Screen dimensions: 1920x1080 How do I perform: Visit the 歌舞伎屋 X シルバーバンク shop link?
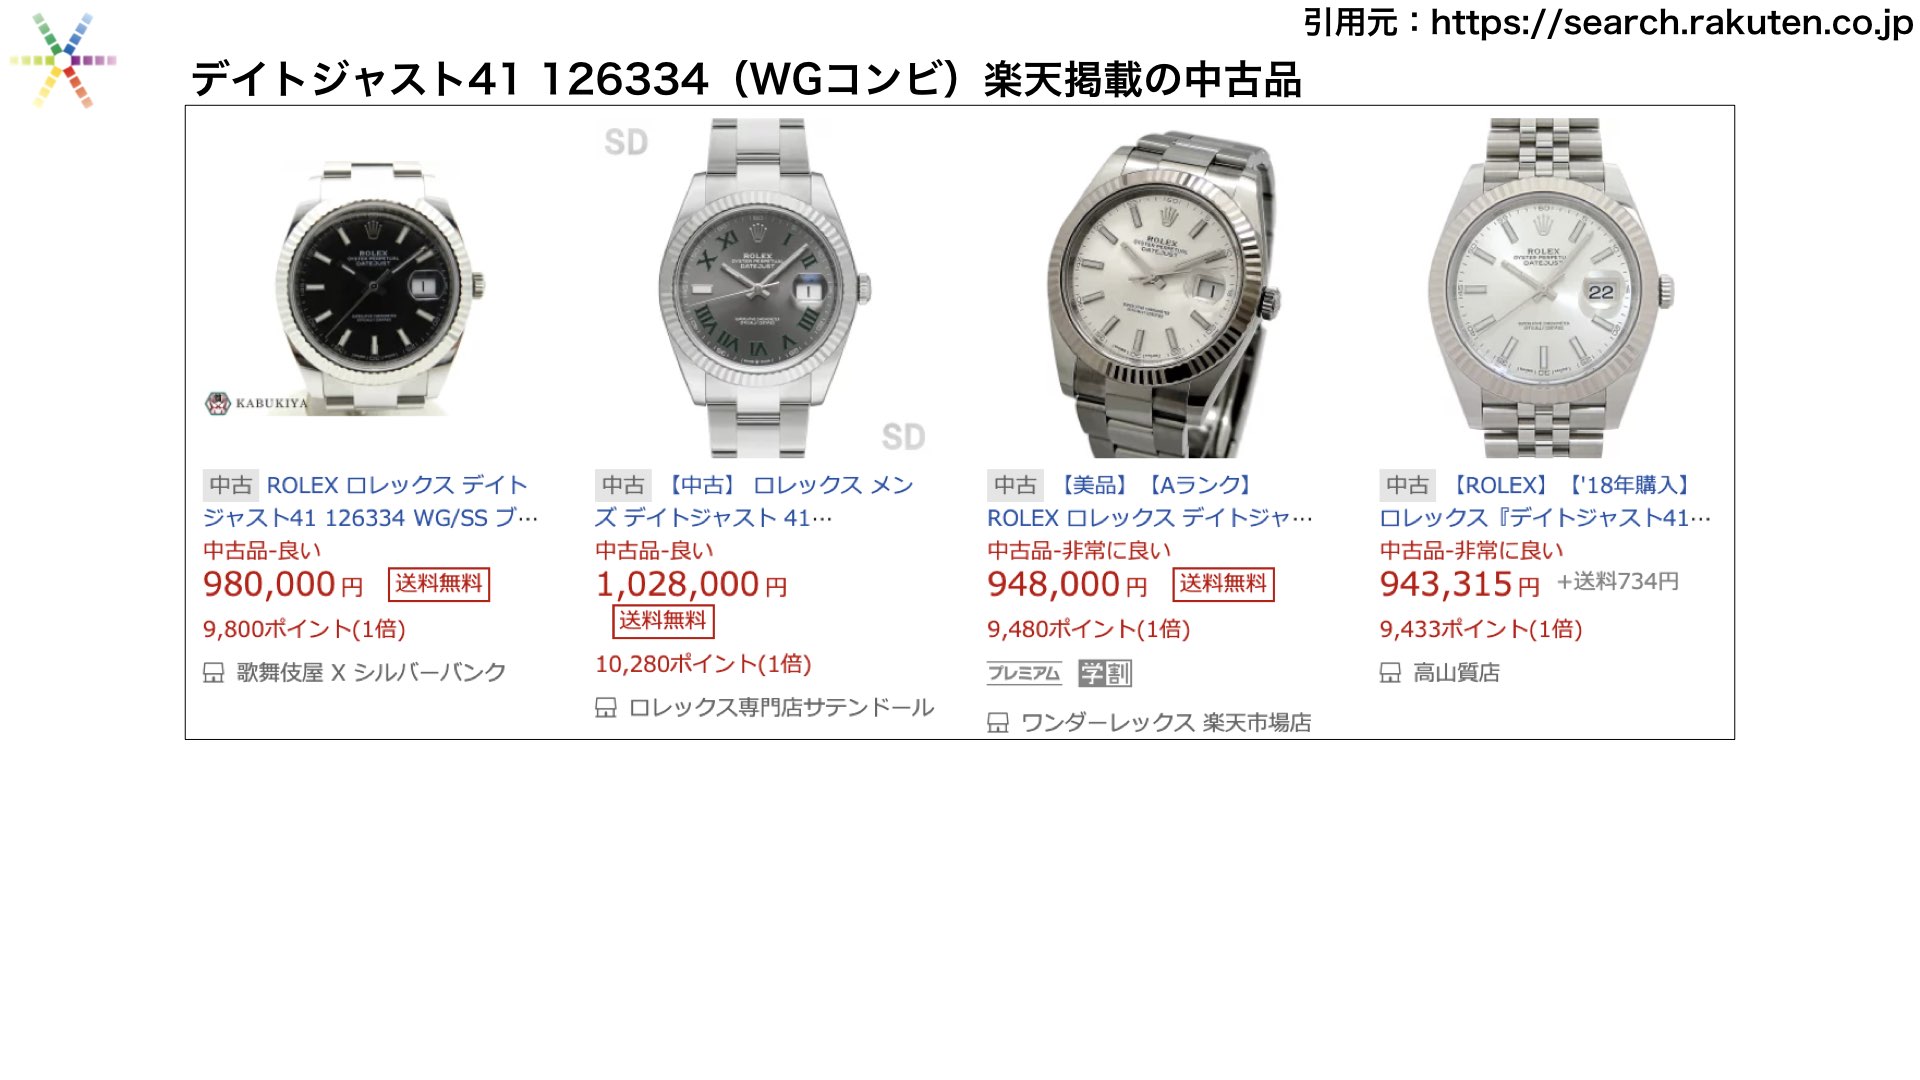(x=371, y=673)
